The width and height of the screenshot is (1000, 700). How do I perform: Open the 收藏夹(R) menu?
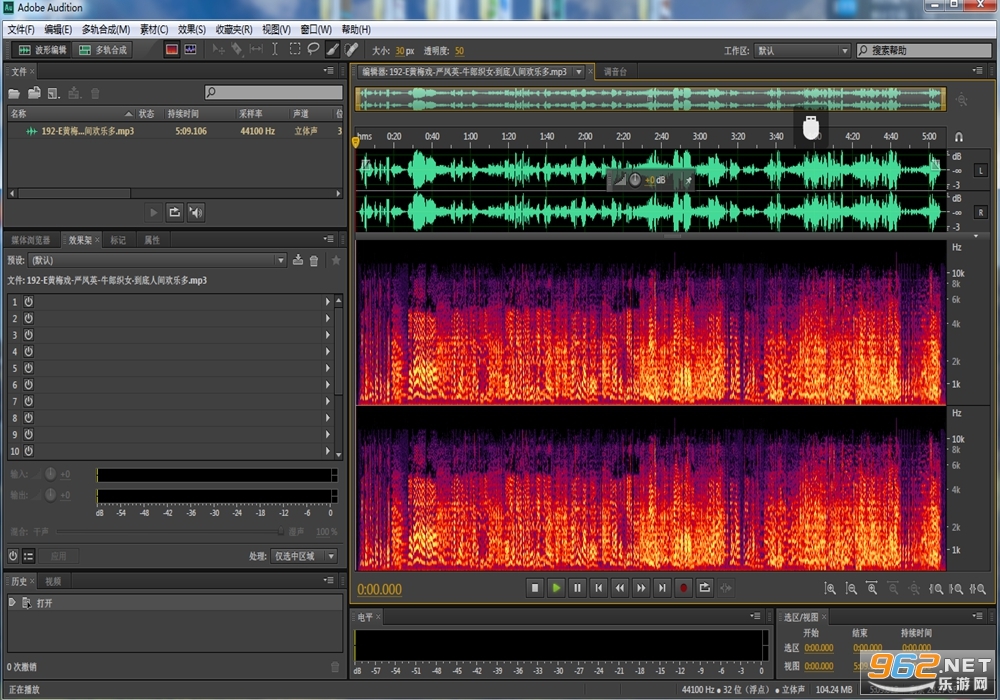(x=233, y=29)
